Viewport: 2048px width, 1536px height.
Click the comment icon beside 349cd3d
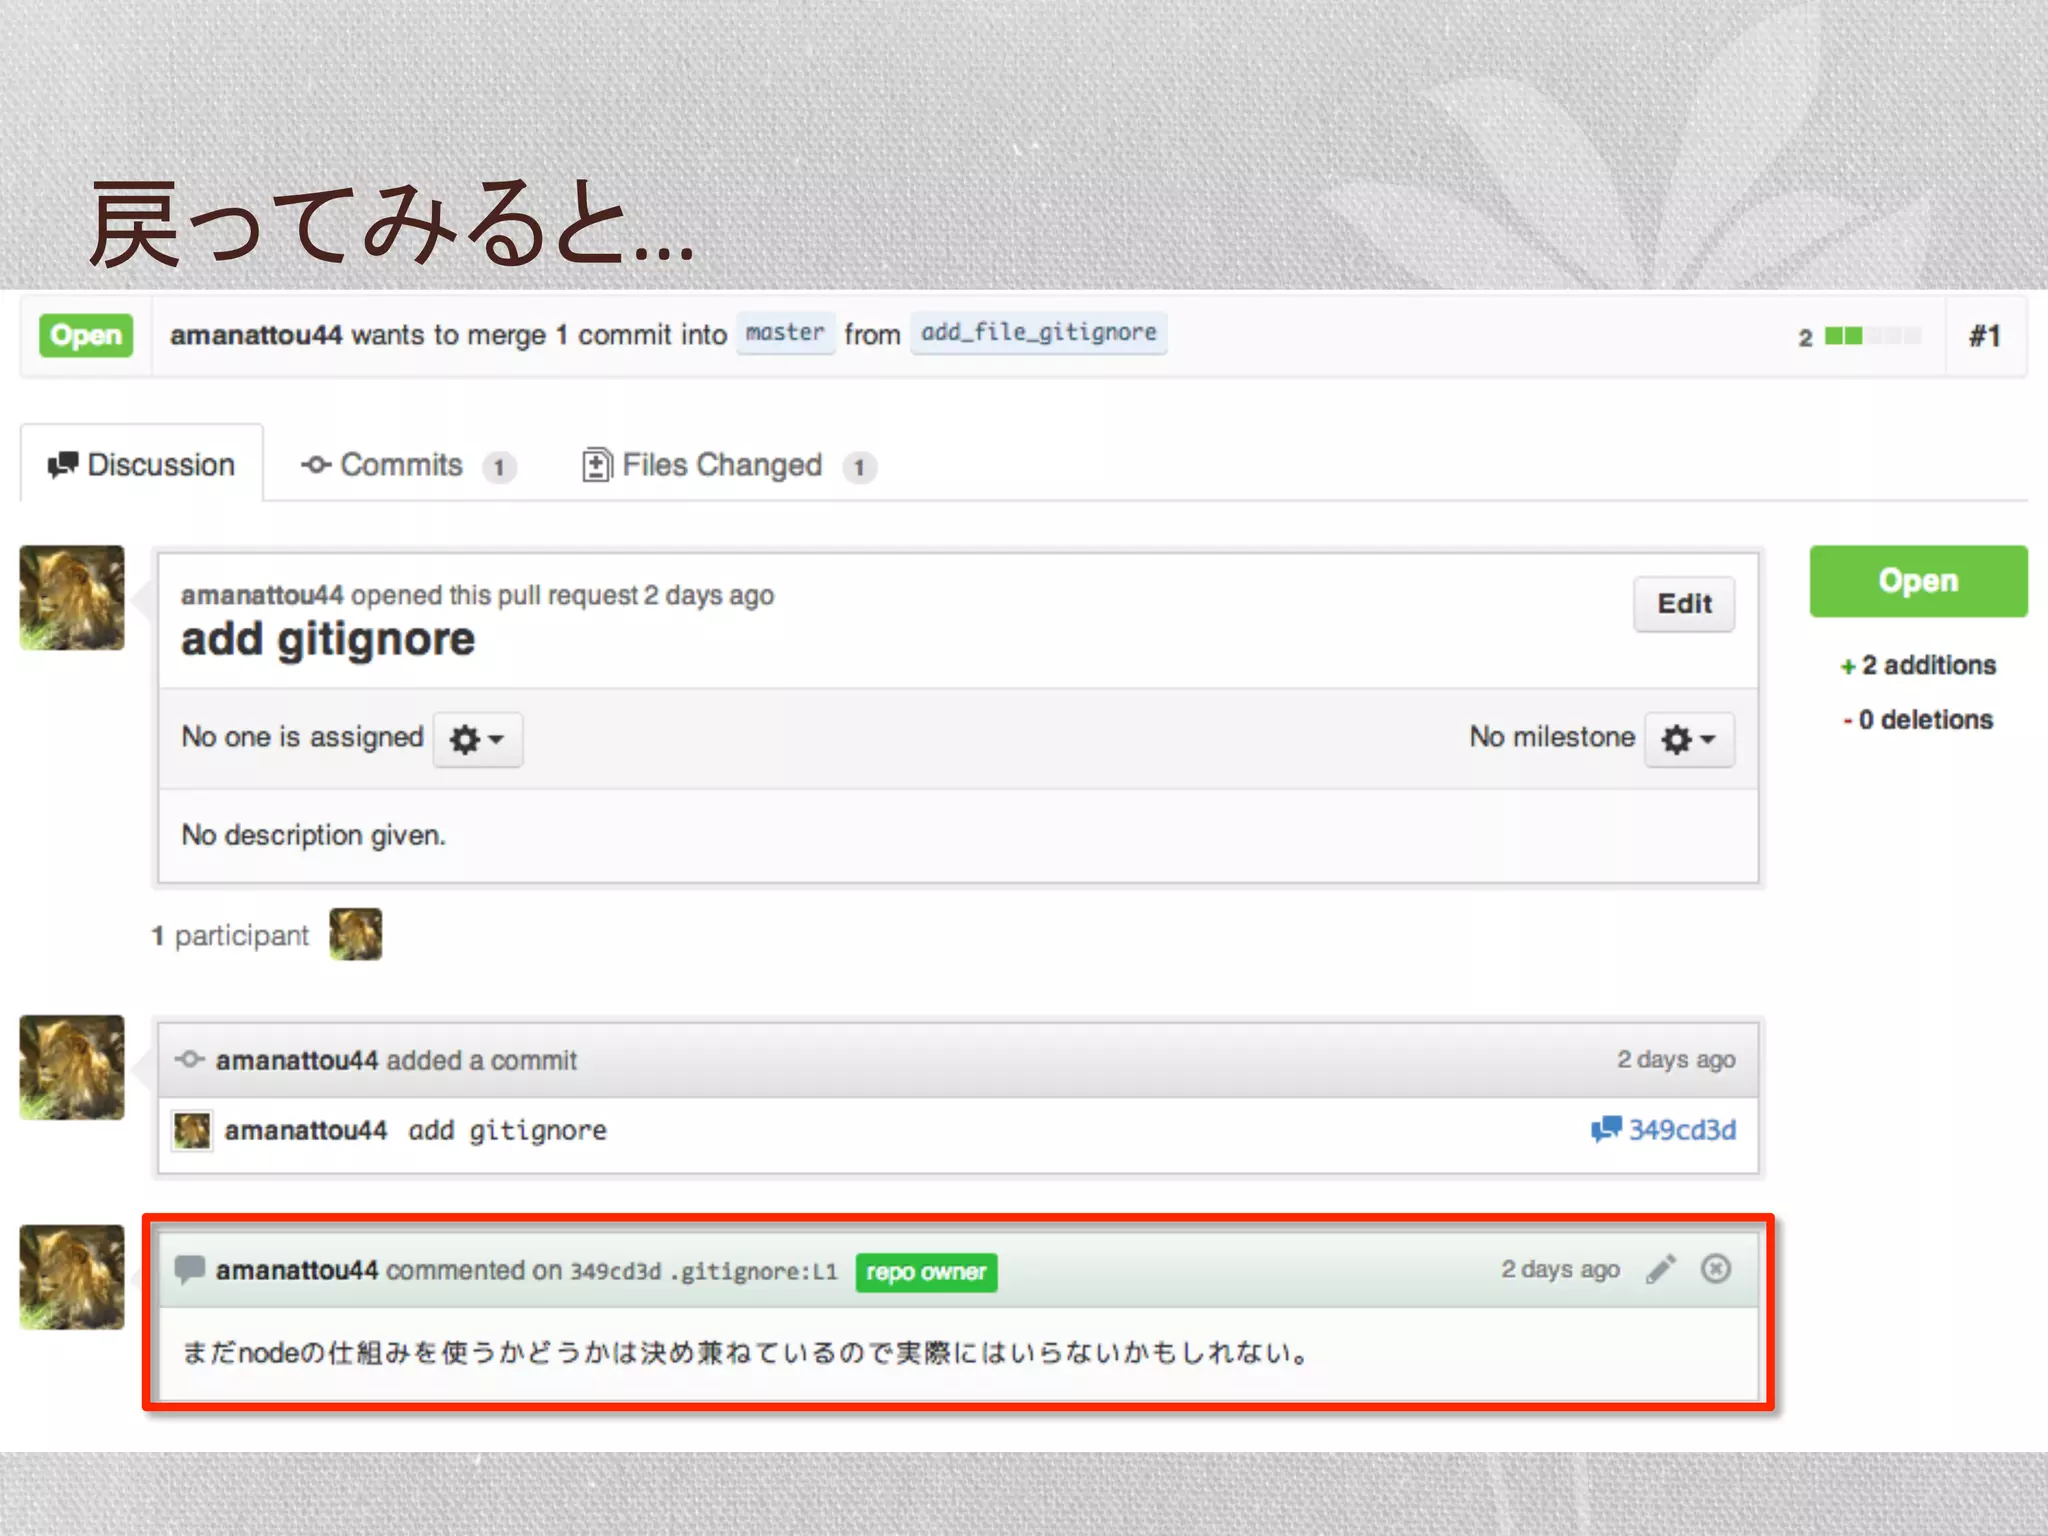tap(1605, 1129)
